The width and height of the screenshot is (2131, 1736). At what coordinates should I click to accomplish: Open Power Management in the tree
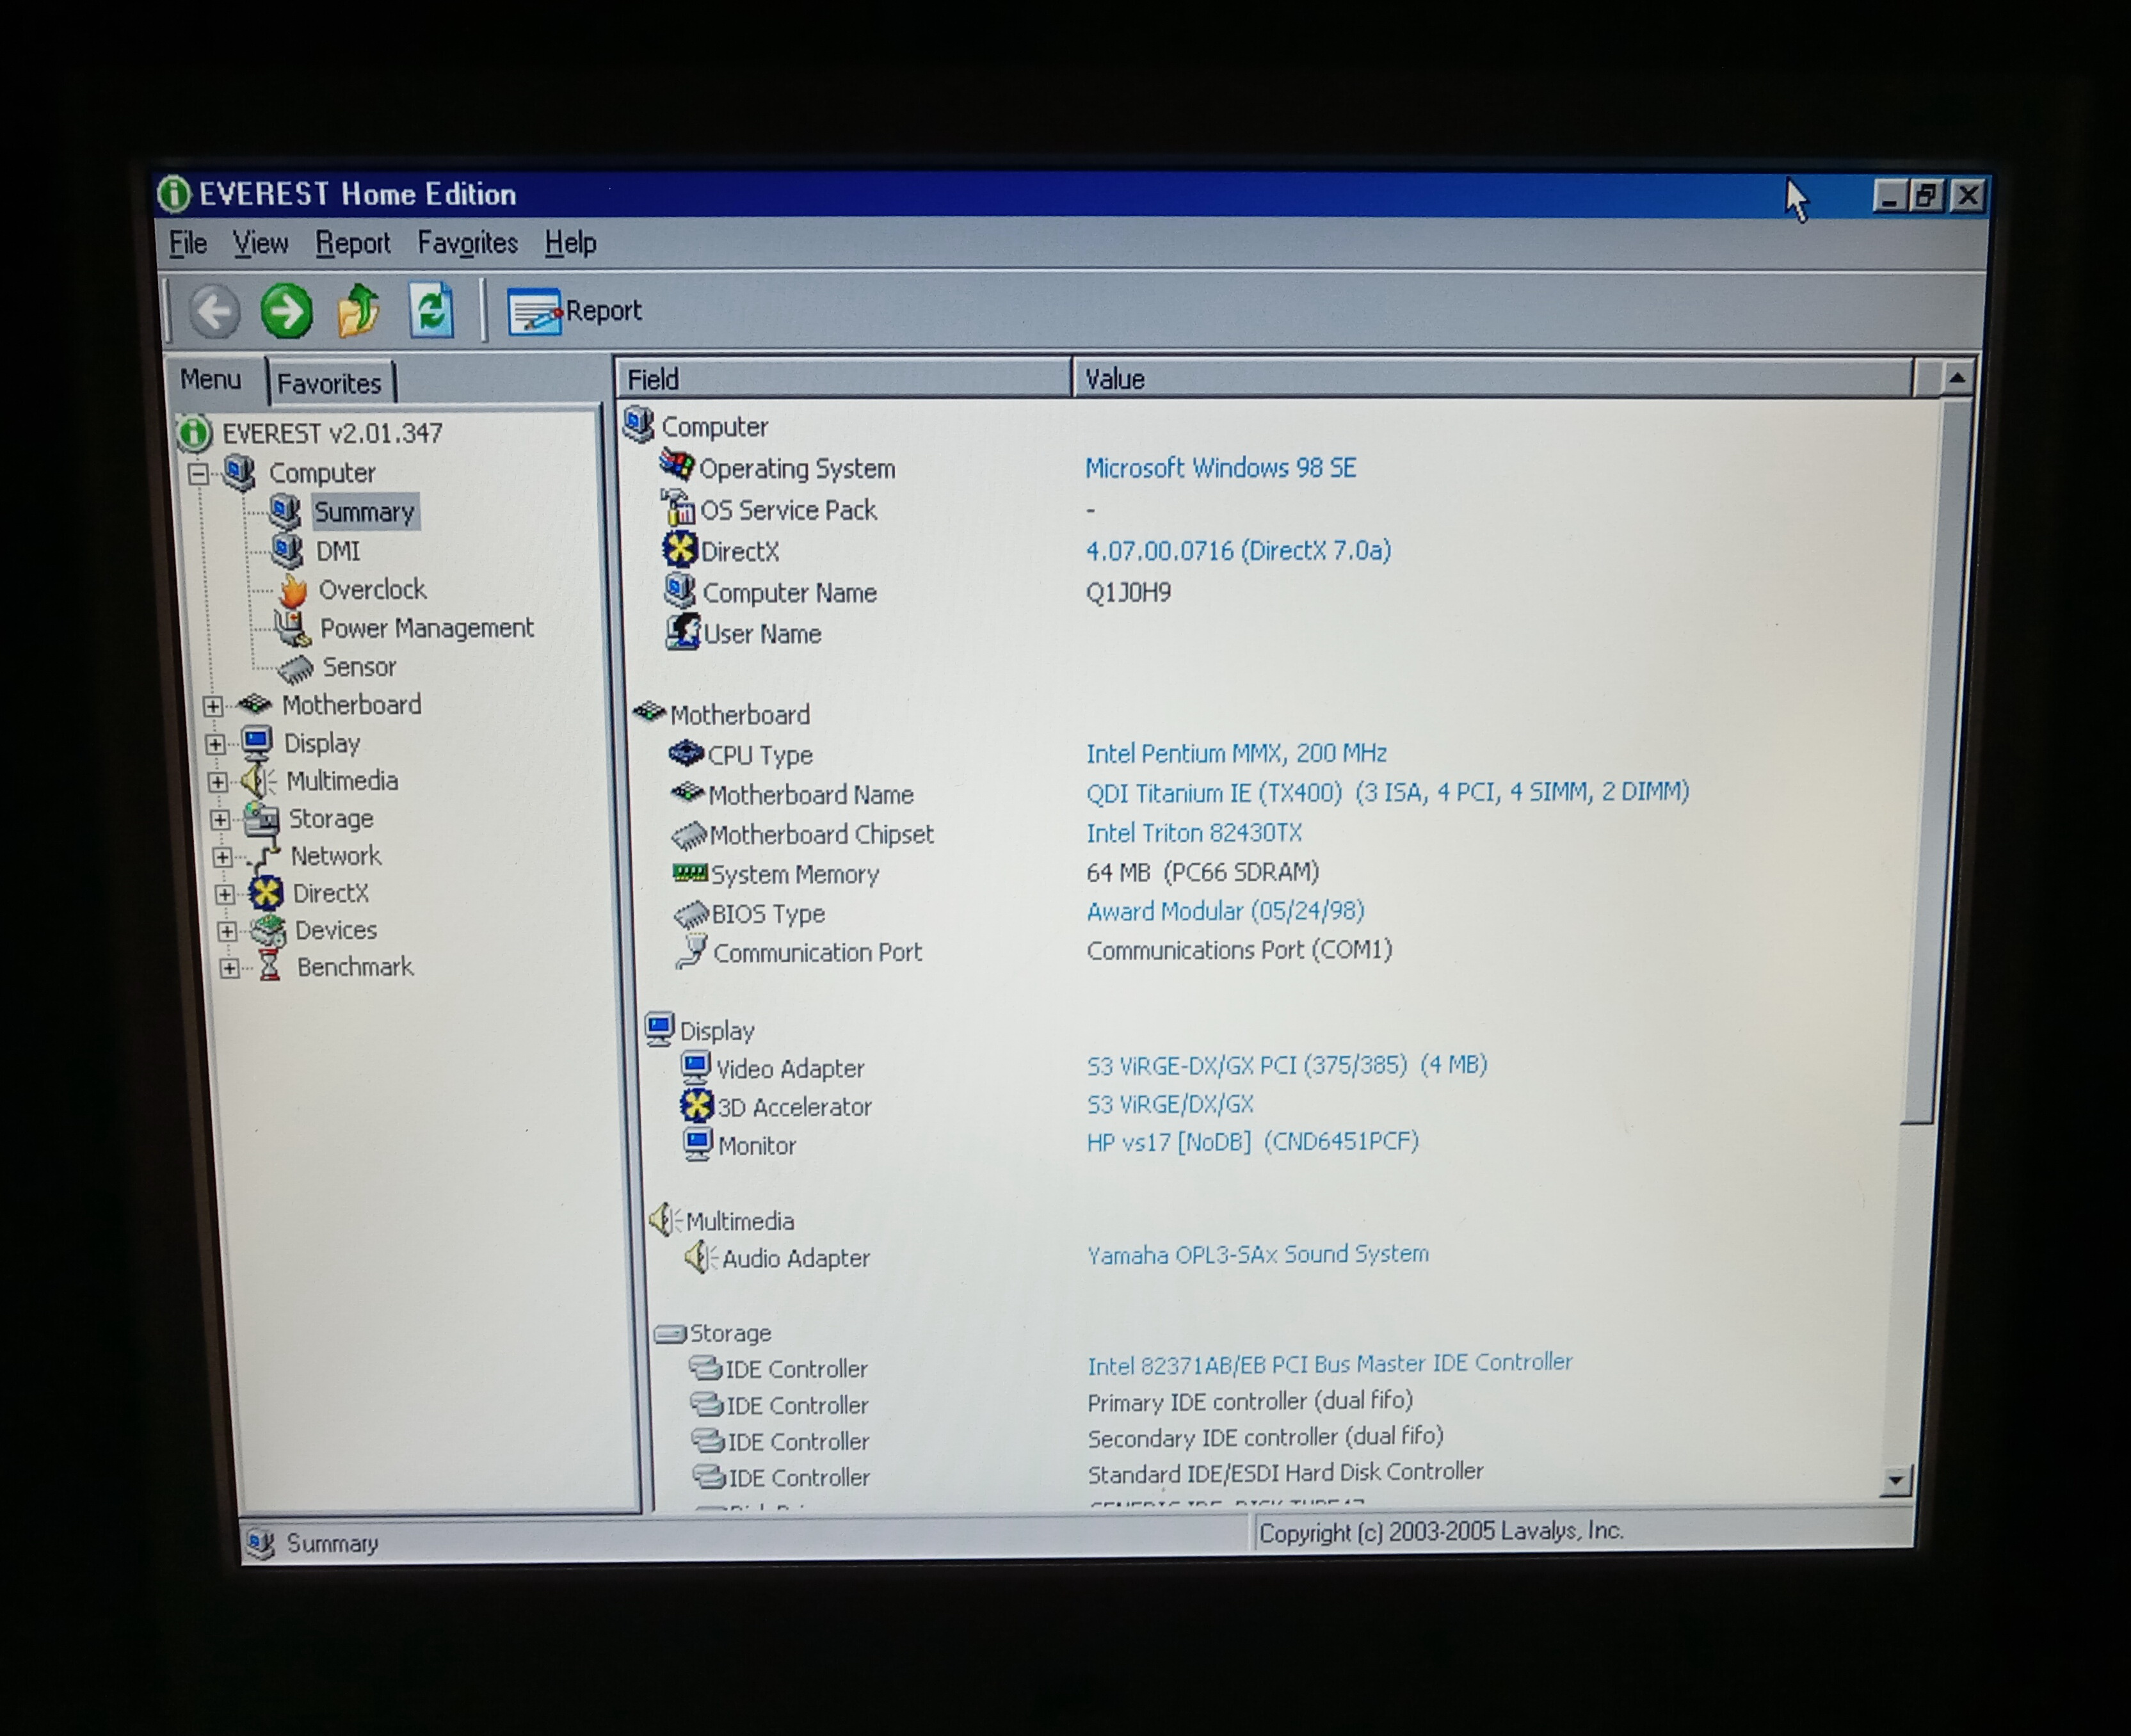point(425,628)
